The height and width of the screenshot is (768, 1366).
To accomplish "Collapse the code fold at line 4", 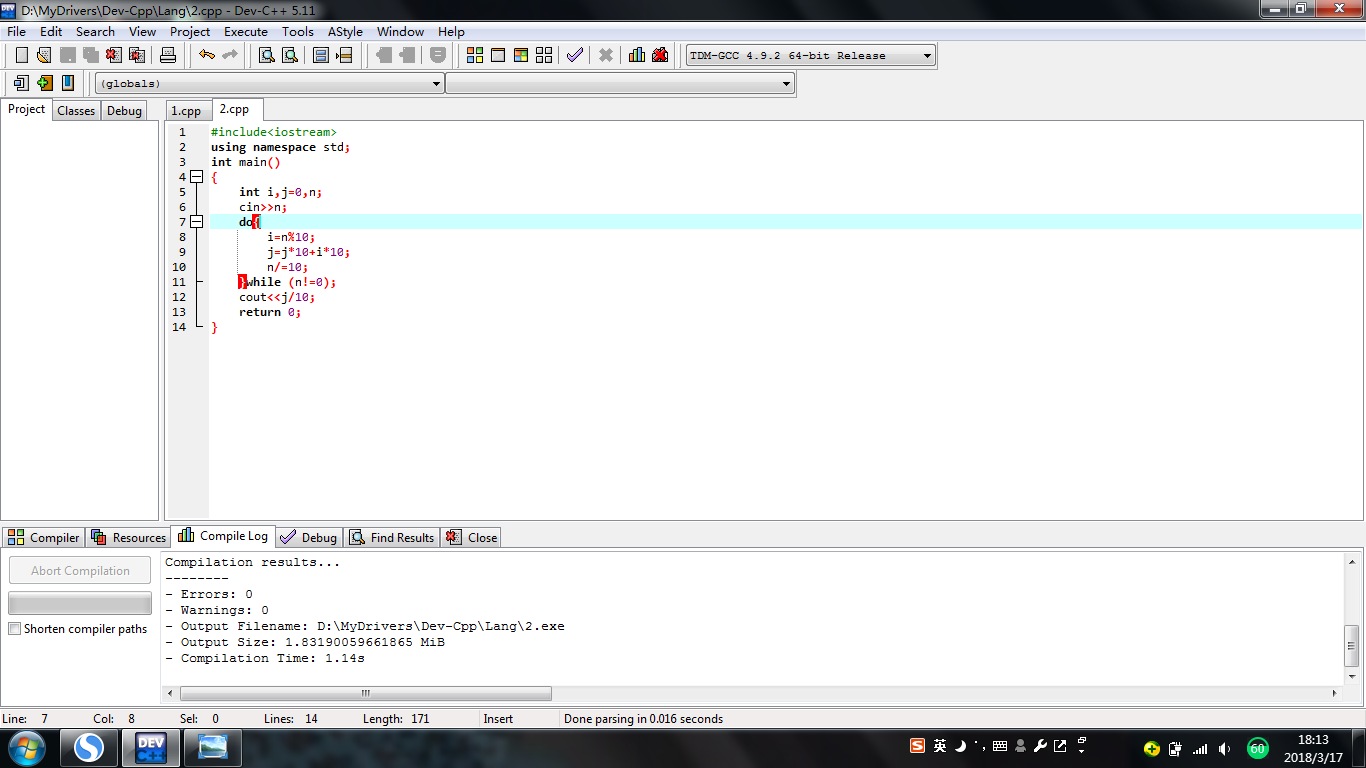I will point(196,177).
